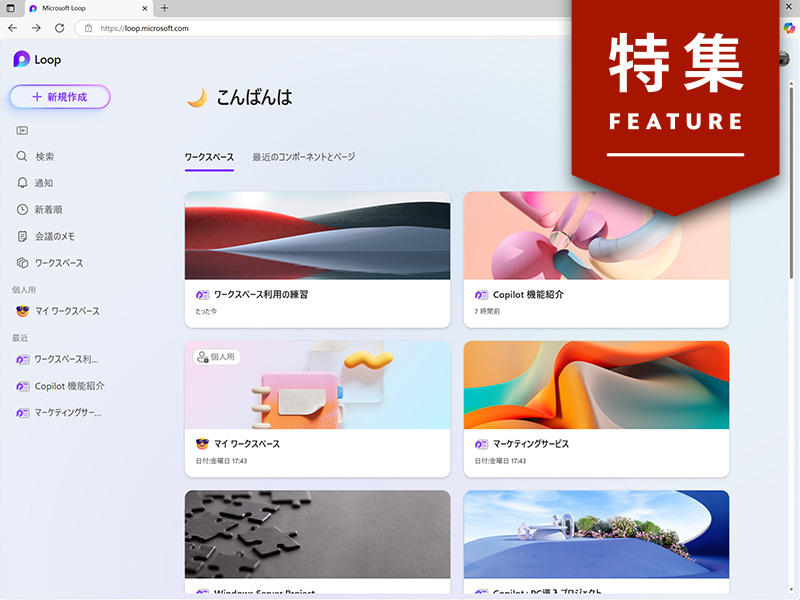This screenshot has height=600, width=800.
Task: Click the browser refresh button
Action: coord(59,28)
